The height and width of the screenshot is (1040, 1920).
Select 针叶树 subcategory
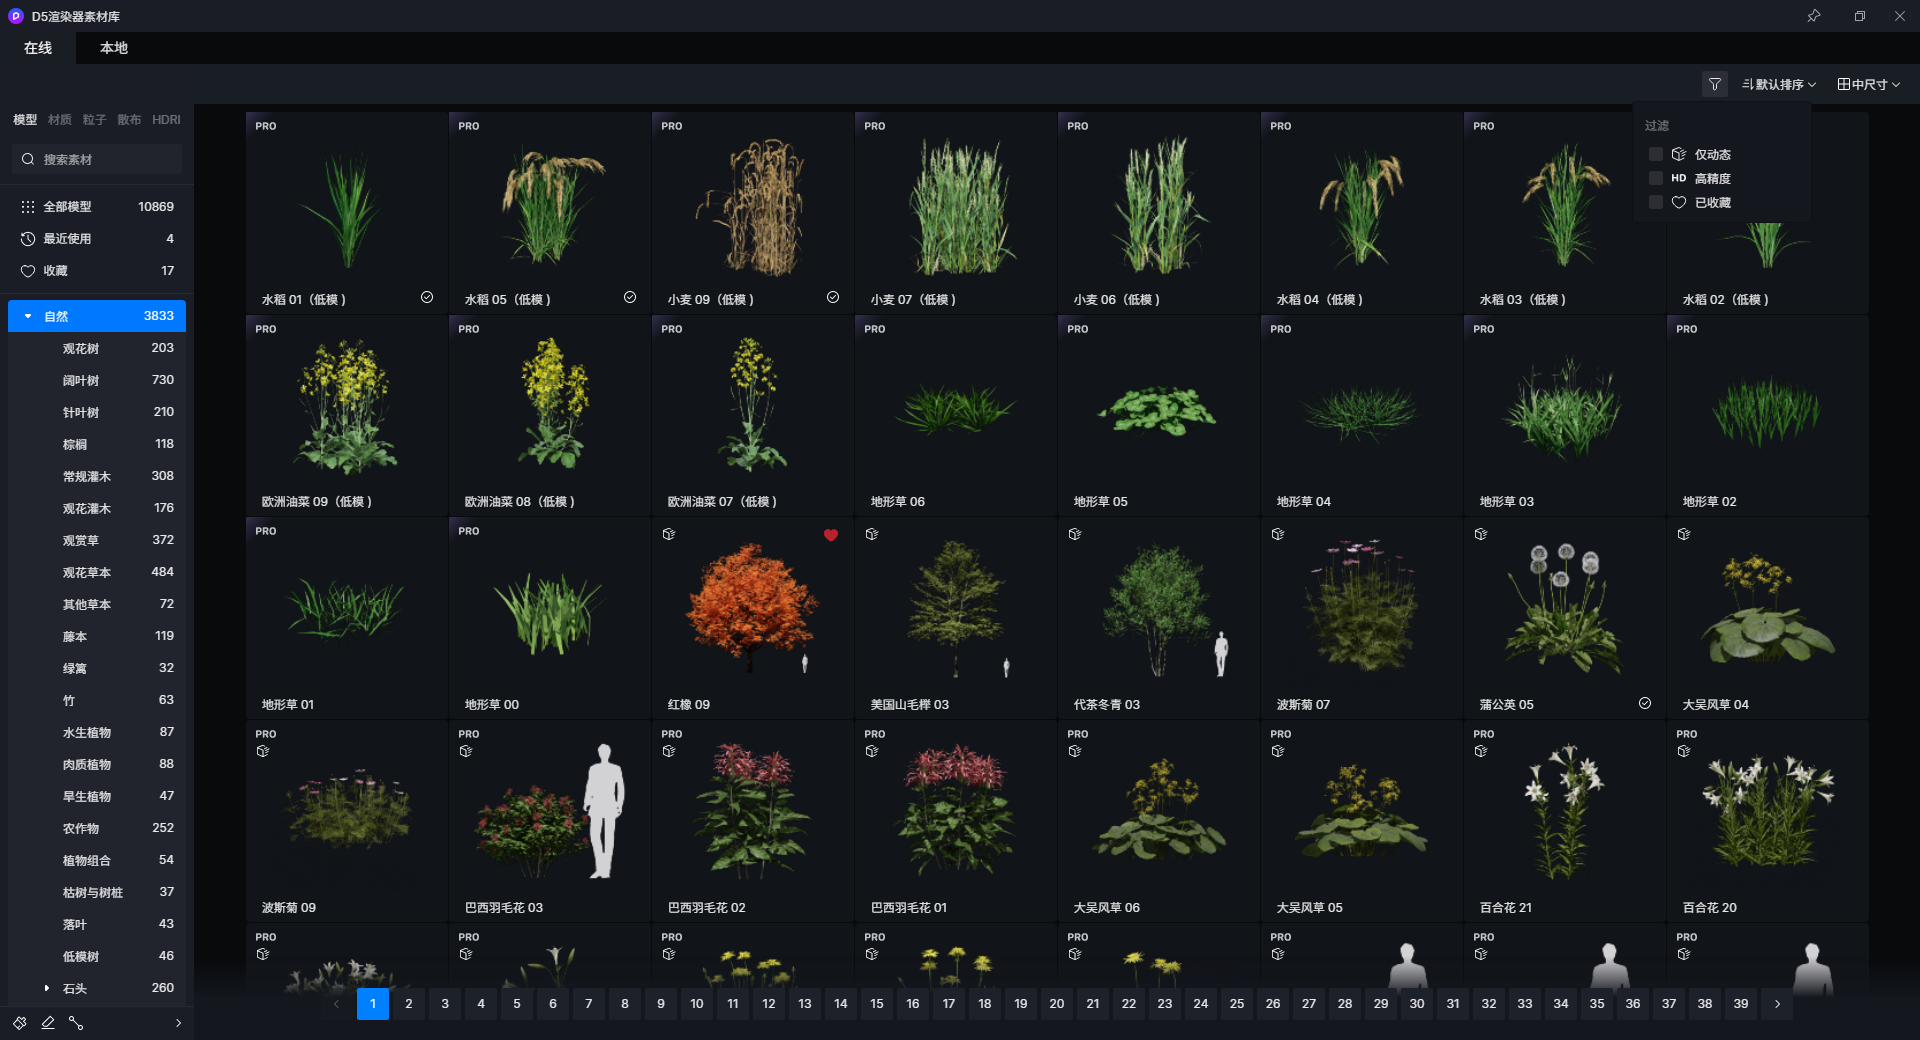[x=97, y=412]
